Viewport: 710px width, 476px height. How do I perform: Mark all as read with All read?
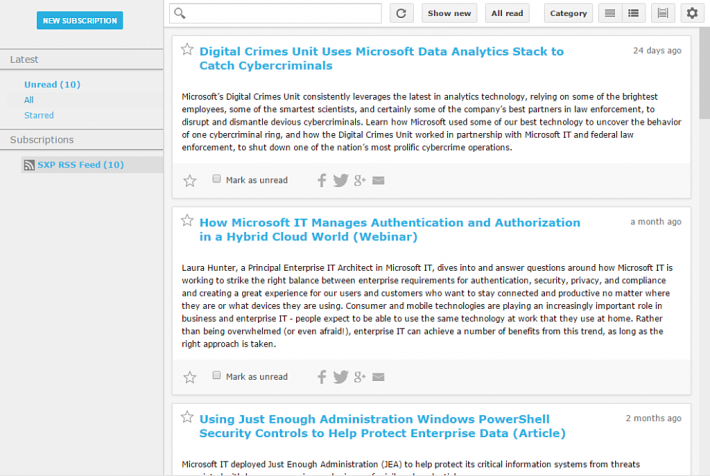pos(507,13)
